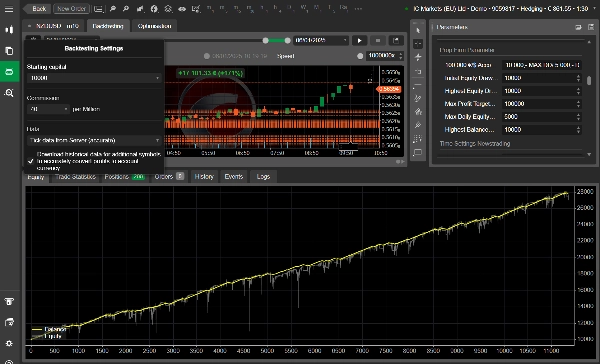Click the save backtest report icon
This screenshot has width=600, height=364.
pos(396,40)
